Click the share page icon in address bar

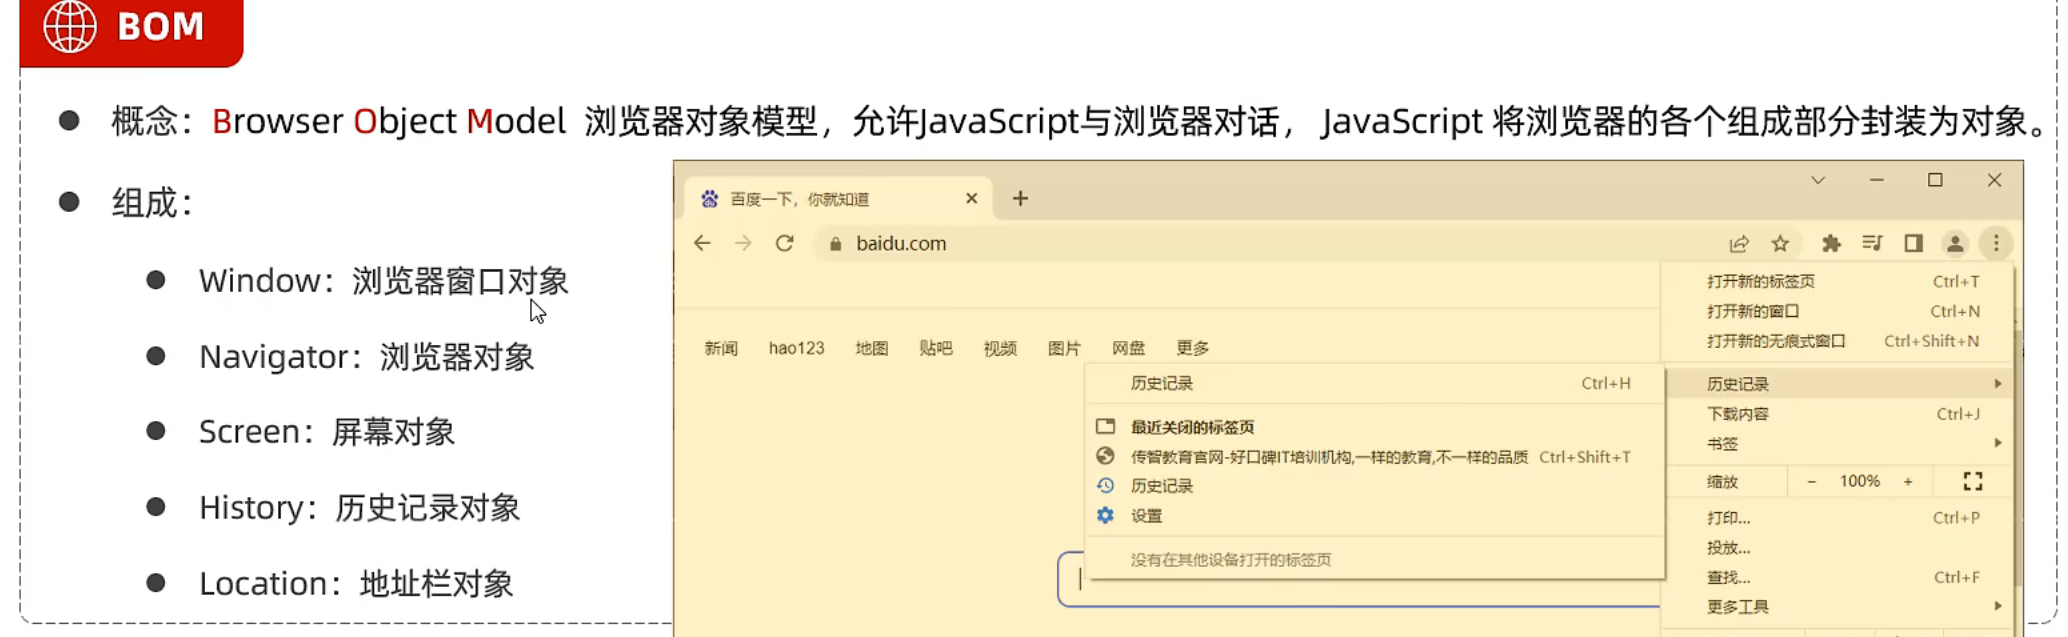tap(1739, 244)
